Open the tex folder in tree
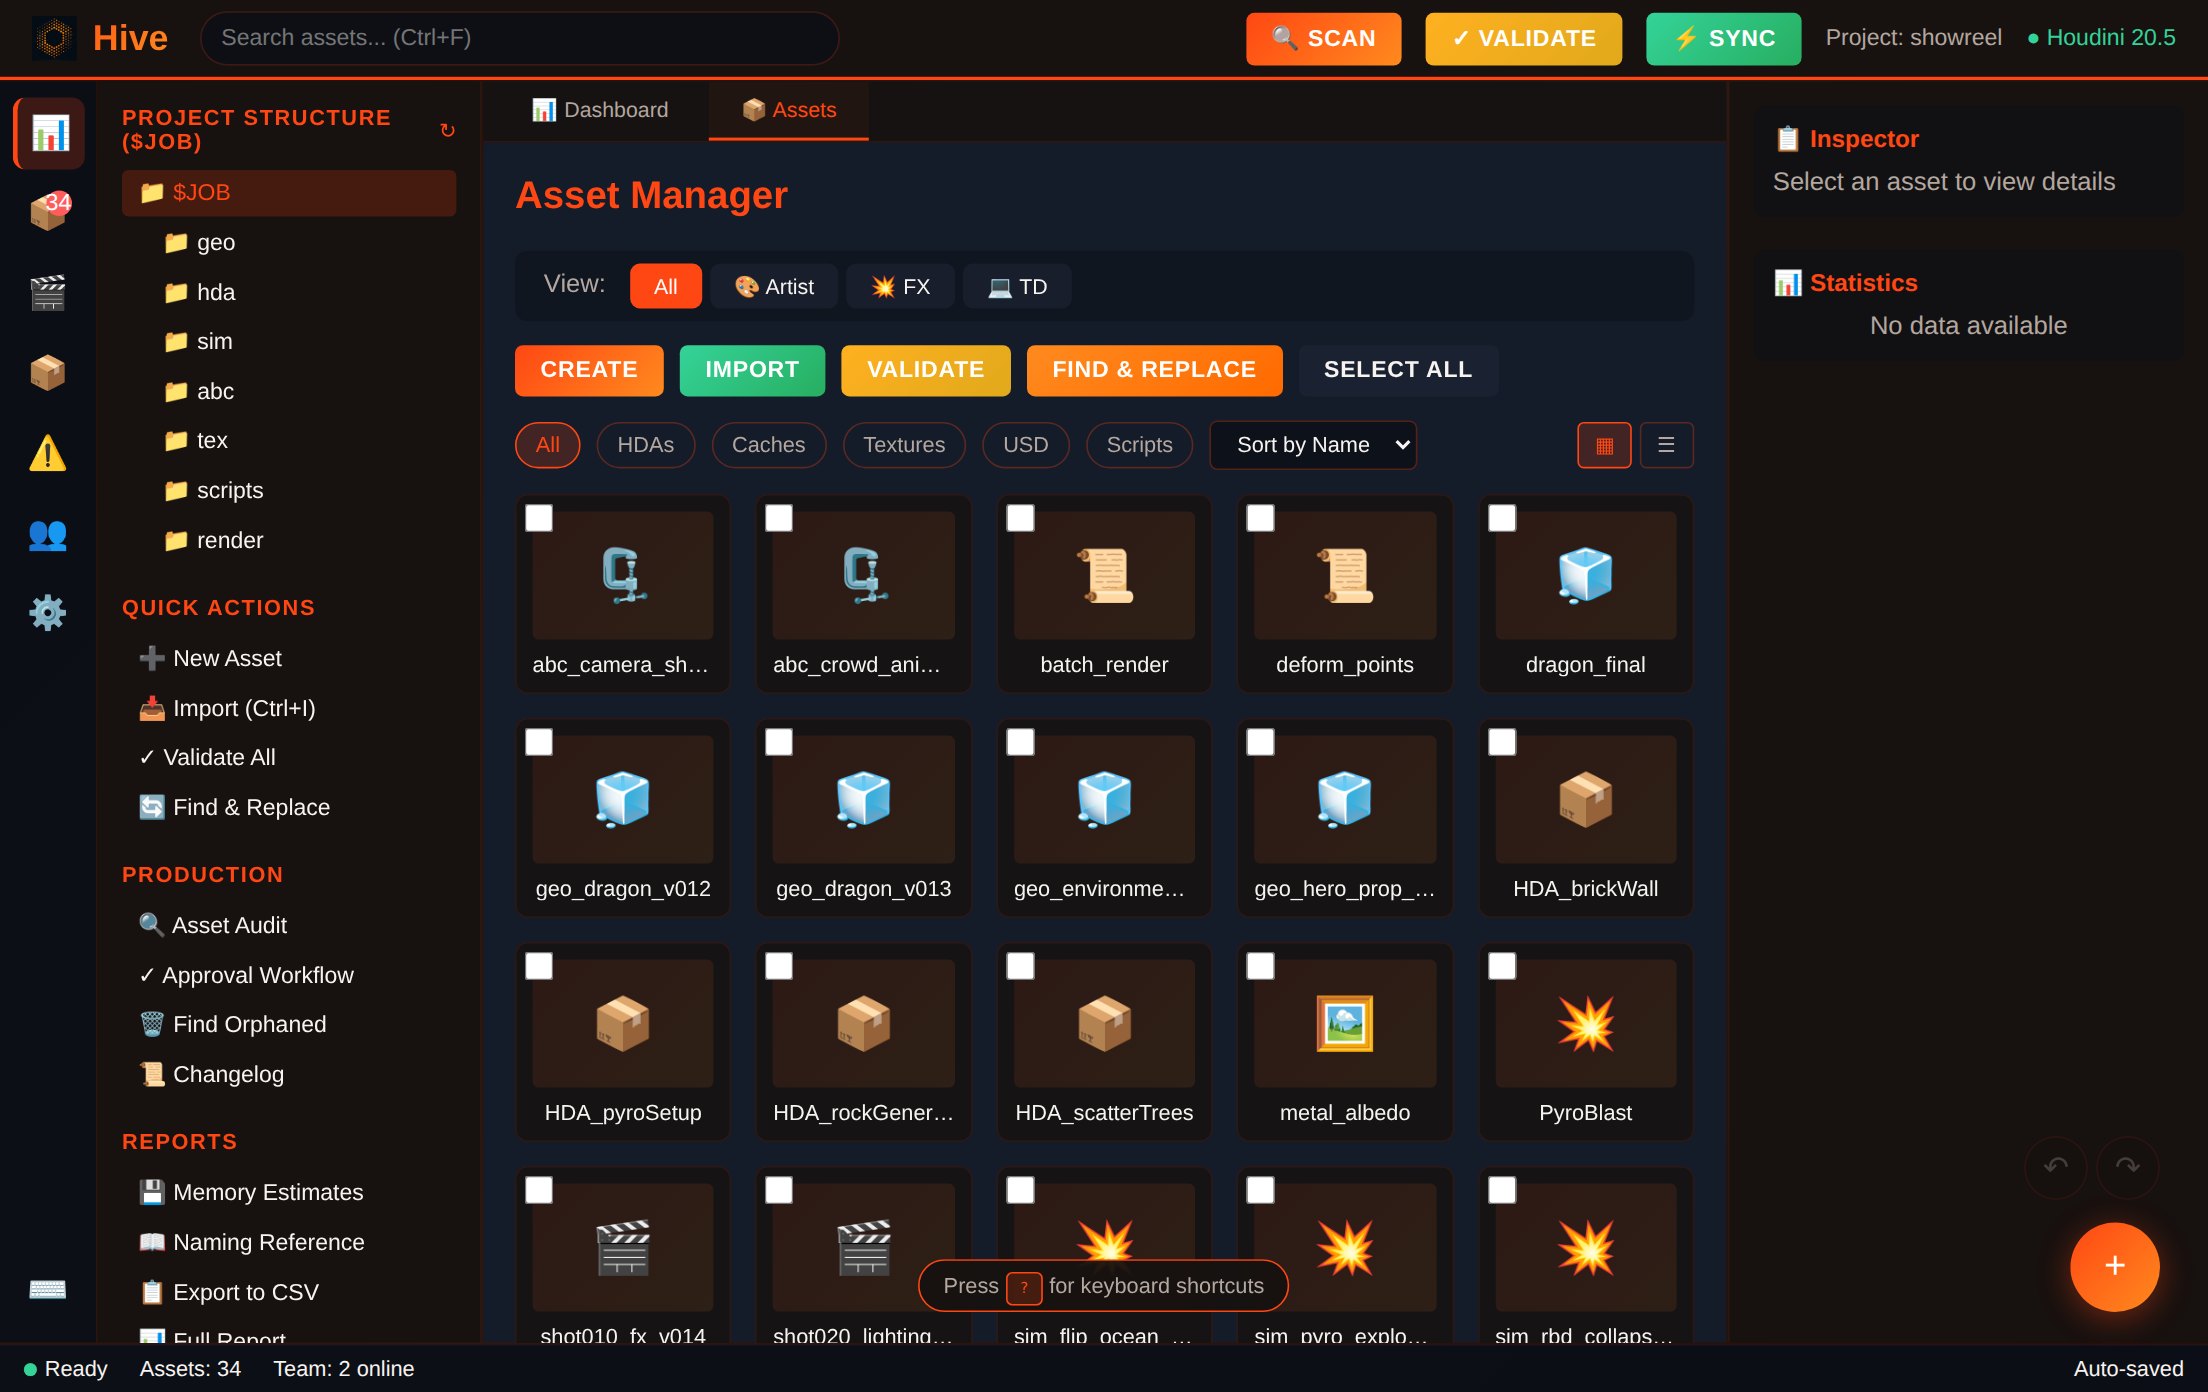Screen dimensions: 2208x1392 pos(299,440)
